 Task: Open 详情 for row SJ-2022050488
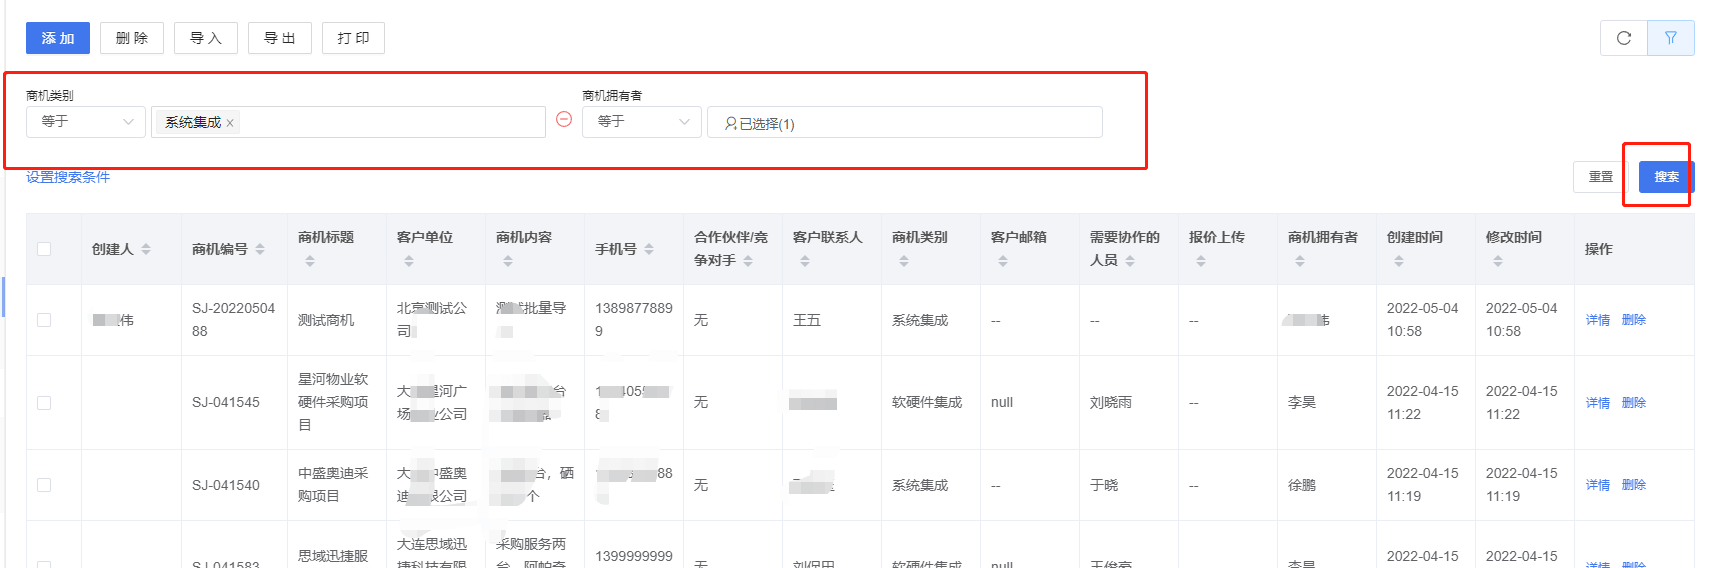coord(1598,320)
